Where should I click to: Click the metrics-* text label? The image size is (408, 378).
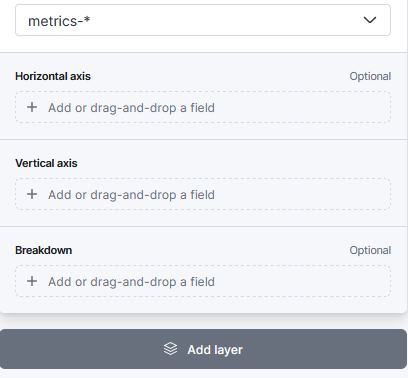(59, 21)
